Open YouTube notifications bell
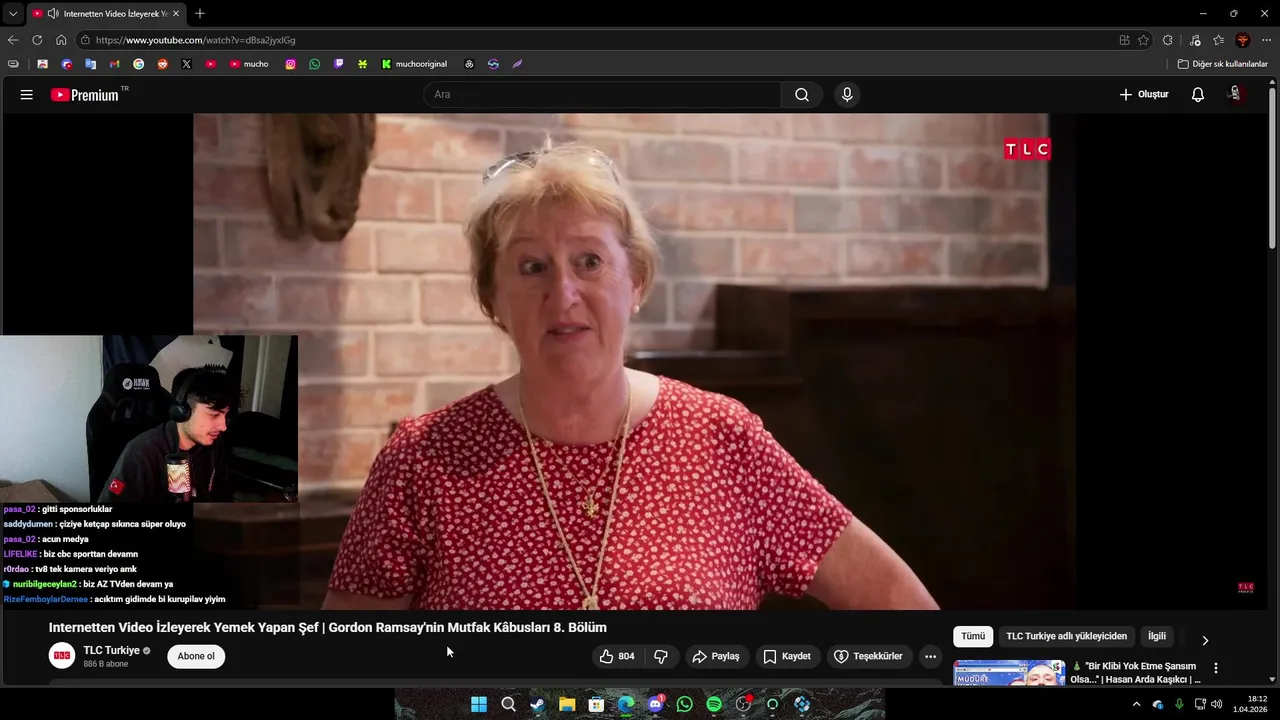Viewport: 1280px width, 720px height. (1198, 95)
